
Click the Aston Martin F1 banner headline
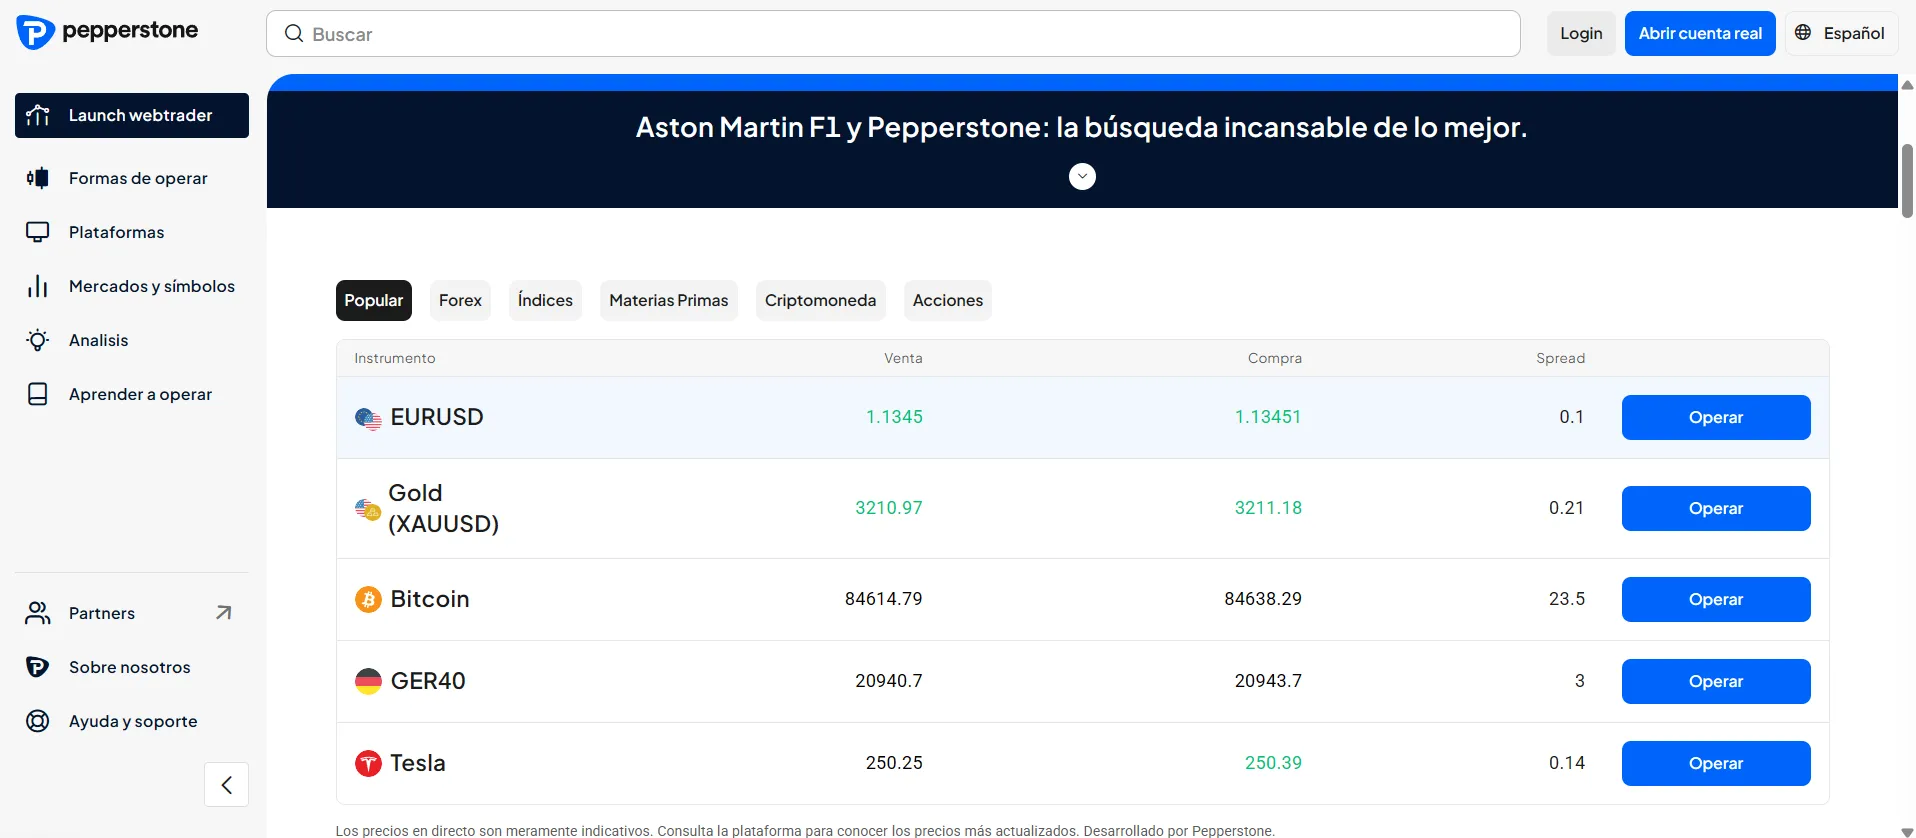coord(1082,127)
